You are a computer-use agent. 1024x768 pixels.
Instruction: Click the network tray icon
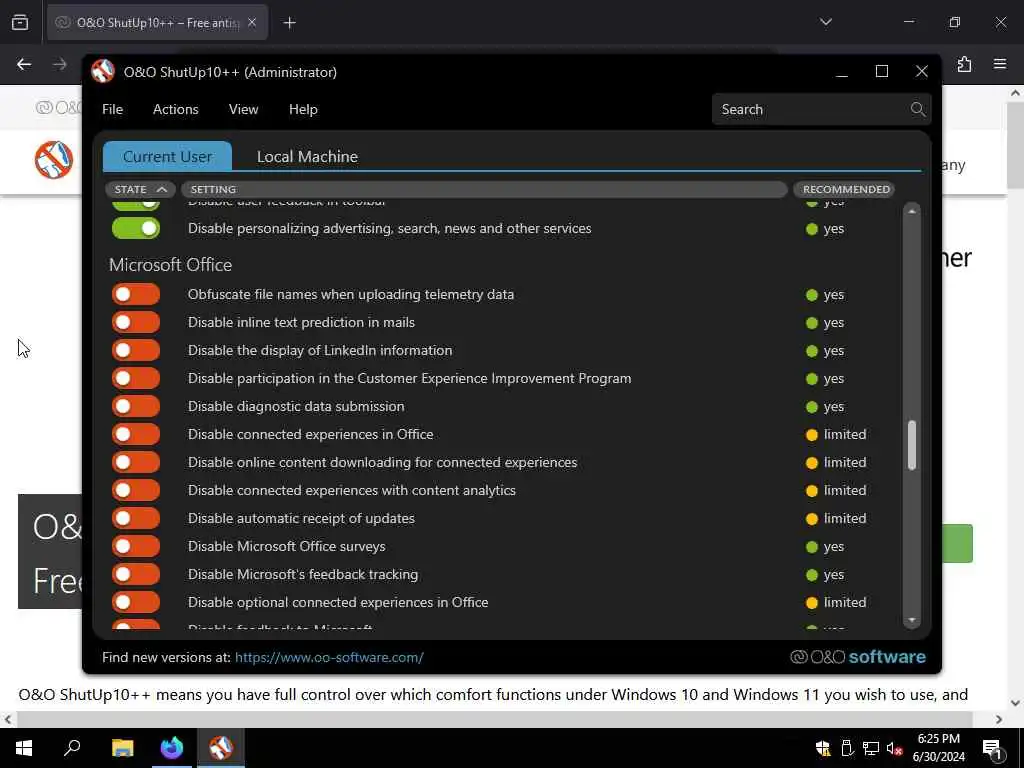(x=871, y=748)
